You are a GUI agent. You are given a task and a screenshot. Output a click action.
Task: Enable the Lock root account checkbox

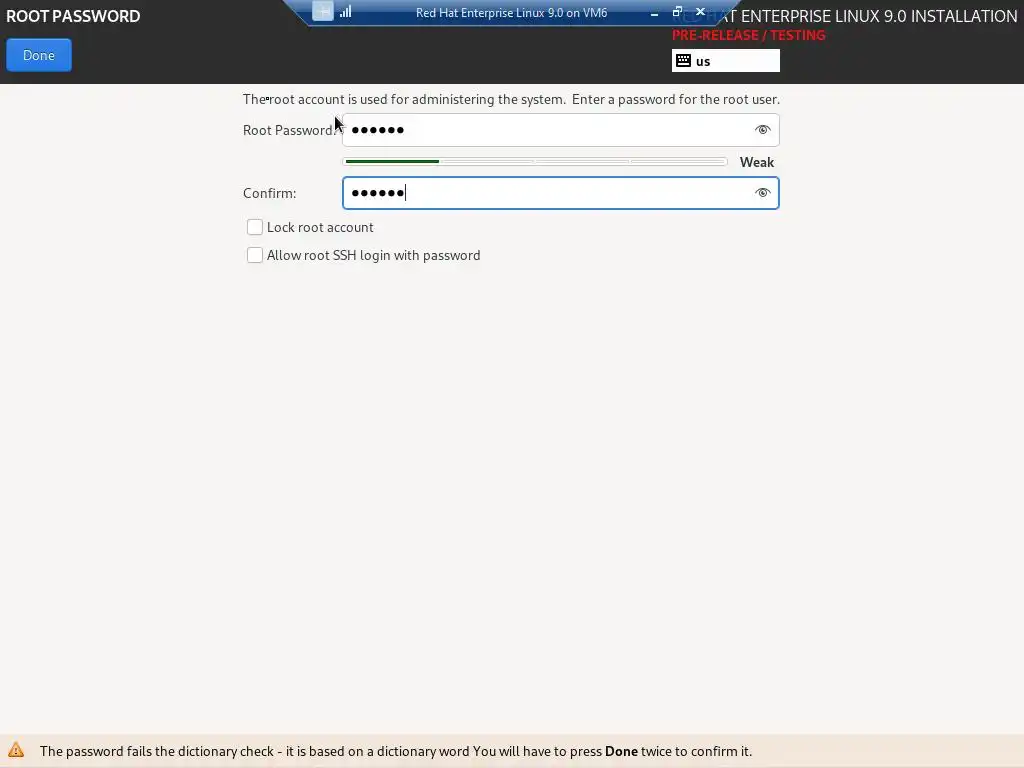(x=255, y=227)
